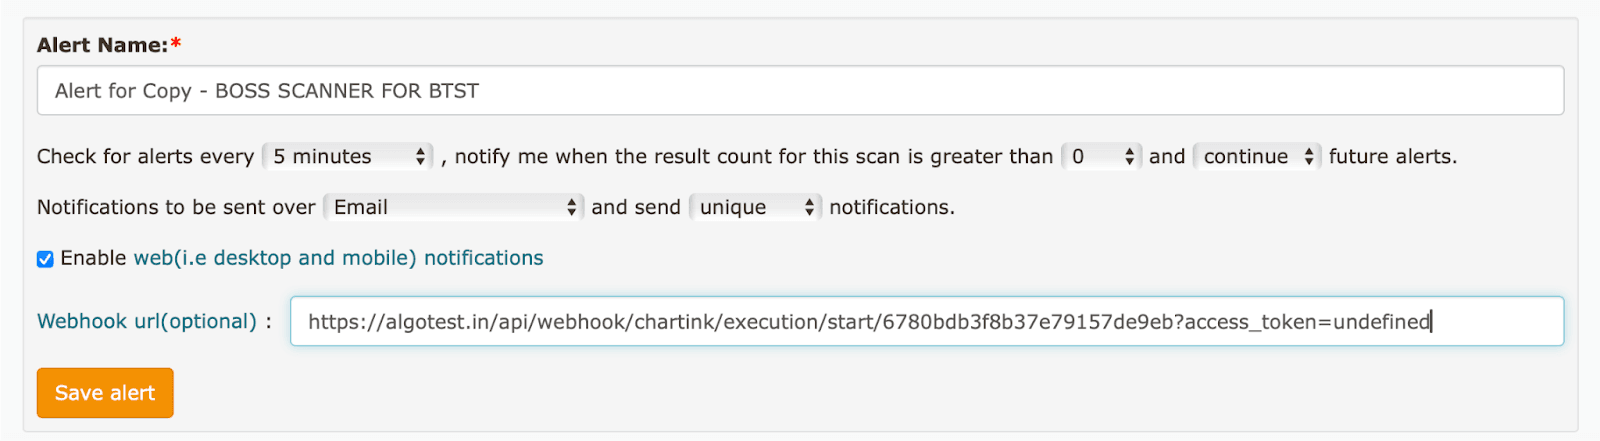Open the web (desktop and mobile) notifications link
Screen dimensions: 1600x441
pyautogui.click(x=338, y=258)
